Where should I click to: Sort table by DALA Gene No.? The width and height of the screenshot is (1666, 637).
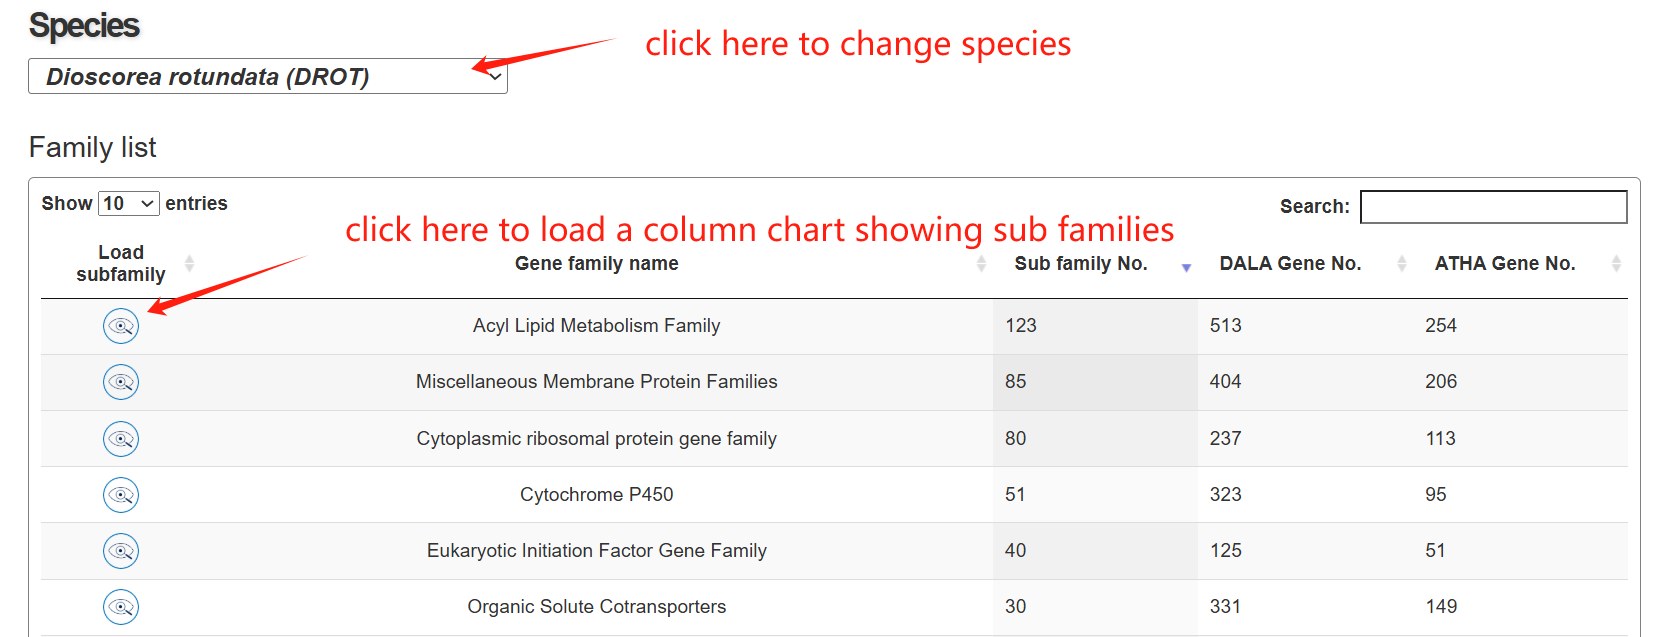pos(1290,264)
